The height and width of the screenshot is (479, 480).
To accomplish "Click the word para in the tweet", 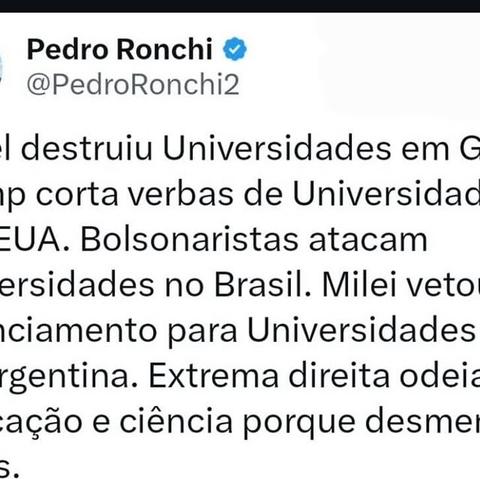I will coord(202,333).
